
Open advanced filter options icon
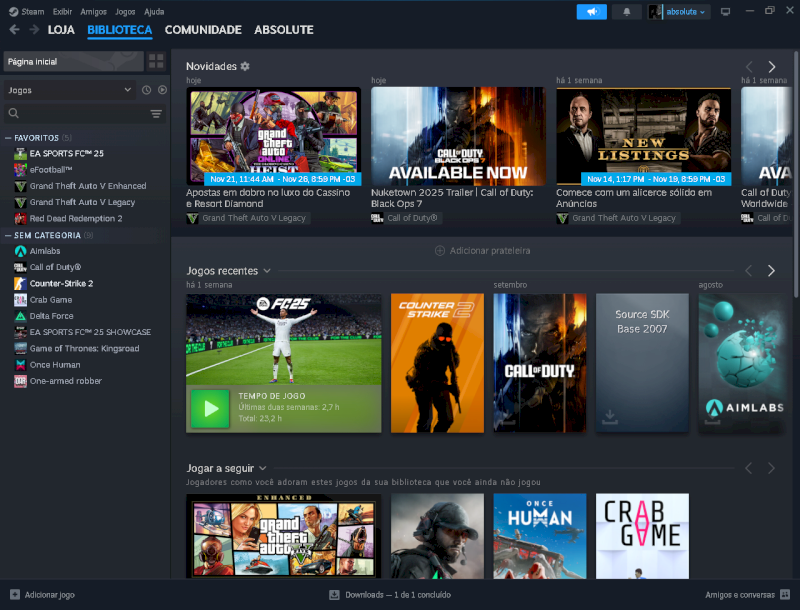tap(156, 113)
